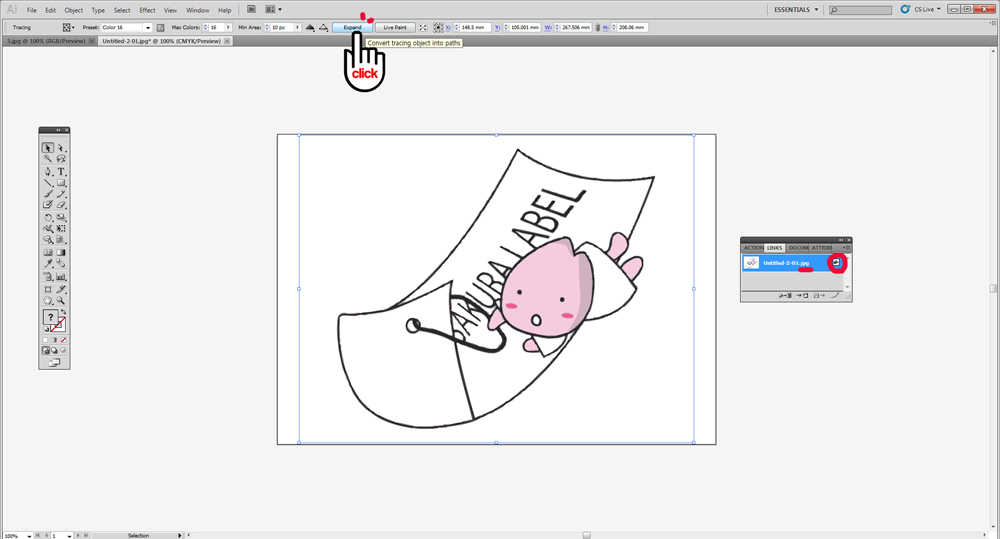This screenshot has height=539, width=1000.
Task: Select the Rotate tool
Action: pyautogui.click(x=48, y=218)
